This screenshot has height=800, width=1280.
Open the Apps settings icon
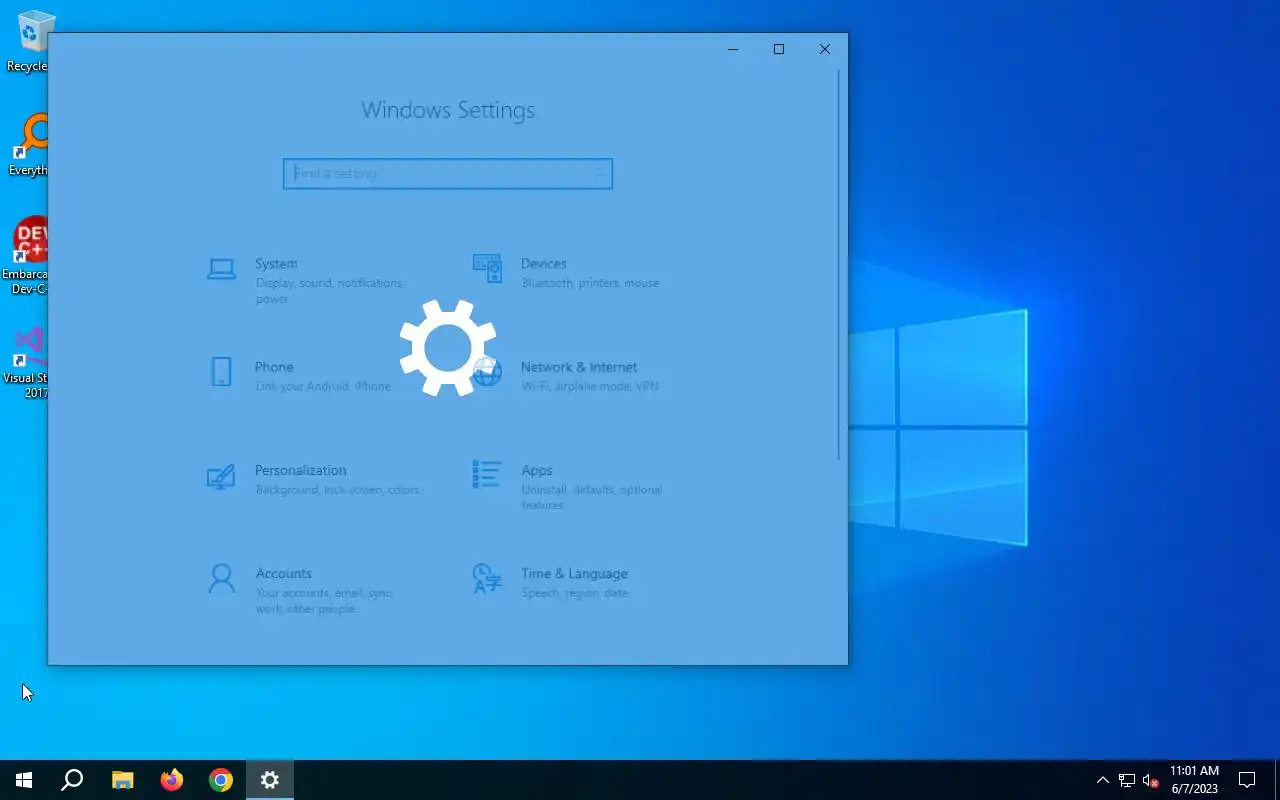487,474
